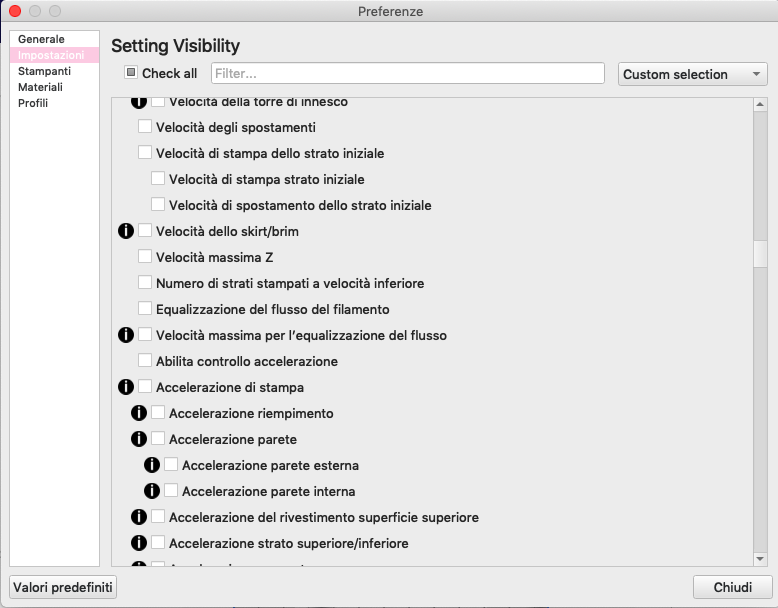Click info icon beside Accelerazione strato superiore/inferiore
The width and height of the screenshot is (778, 608).
point(139,543)
